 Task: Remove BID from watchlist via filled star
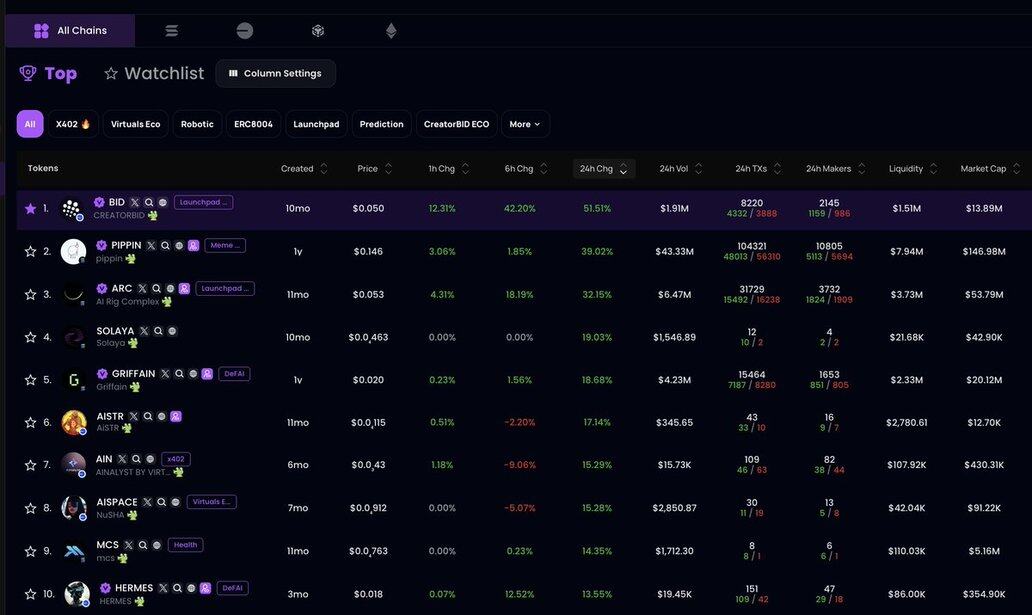(30, 209)
